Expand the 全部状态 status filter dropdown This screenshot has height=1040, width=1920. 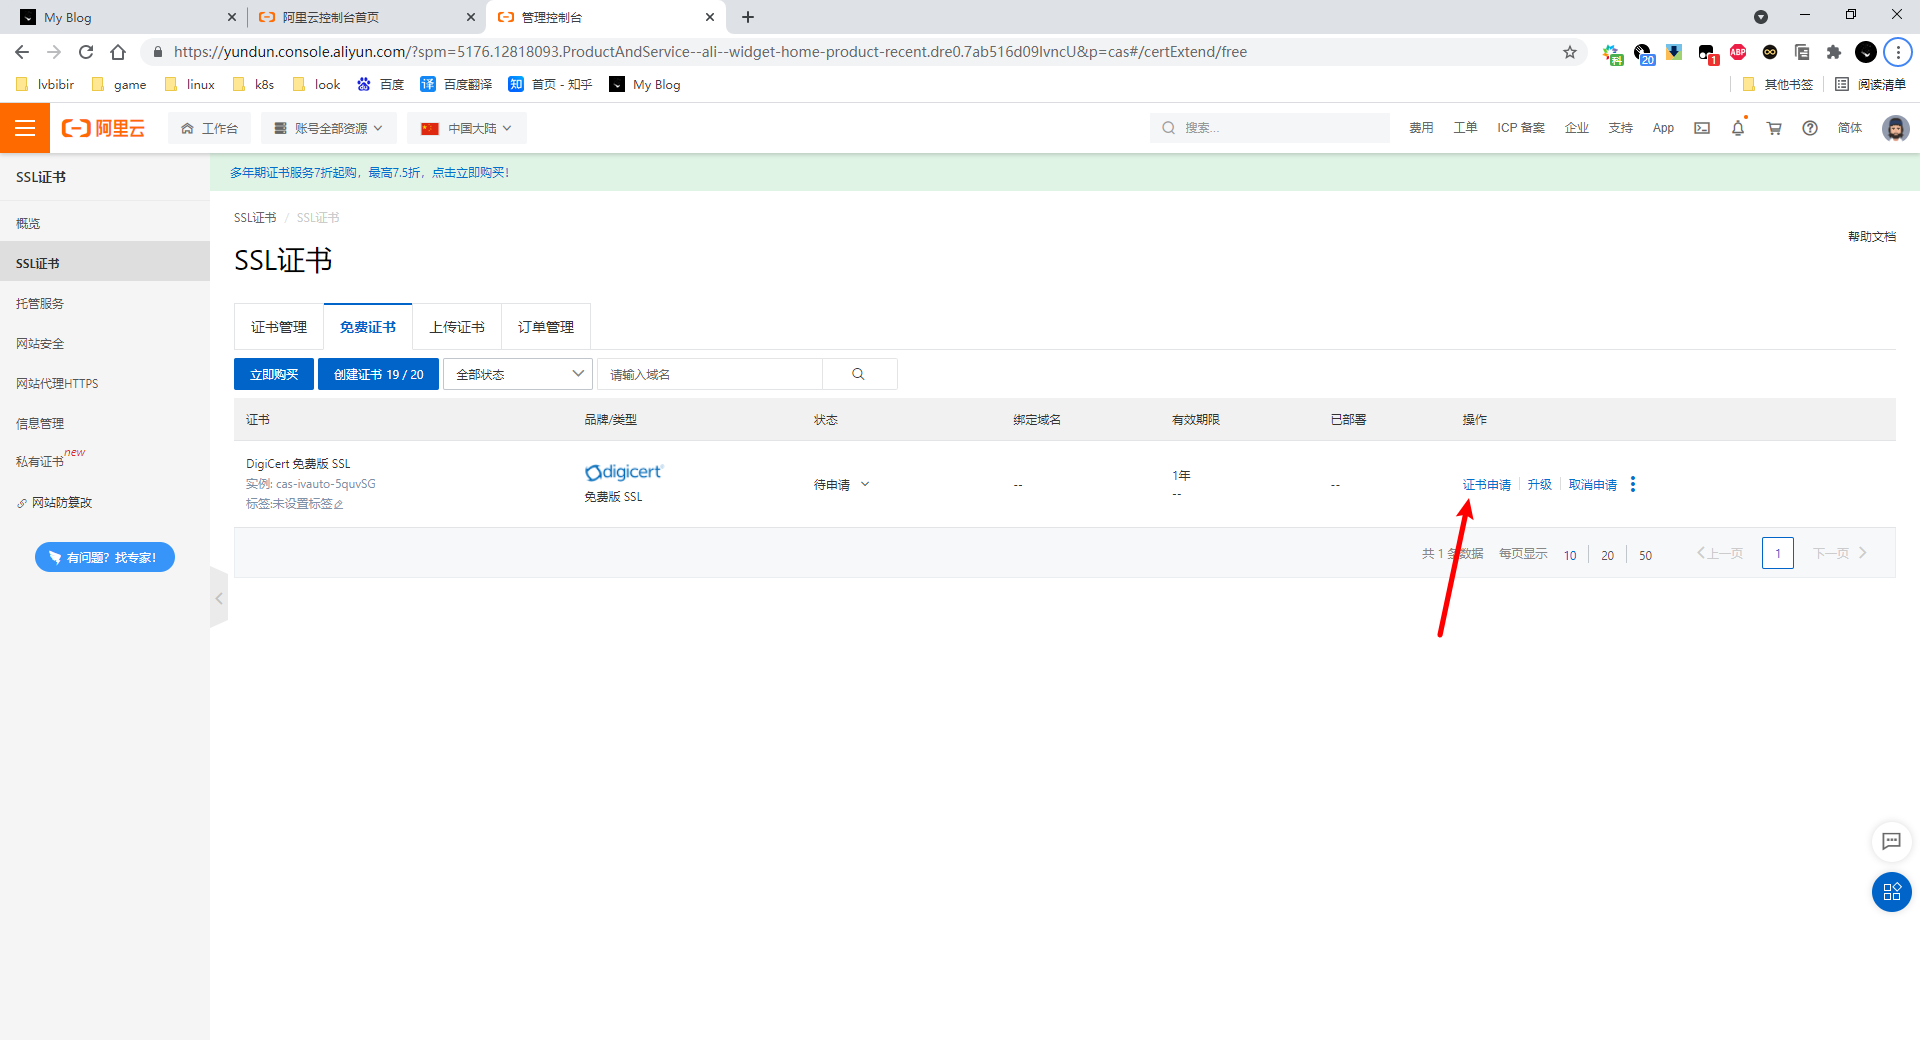[x=518, y=374]
